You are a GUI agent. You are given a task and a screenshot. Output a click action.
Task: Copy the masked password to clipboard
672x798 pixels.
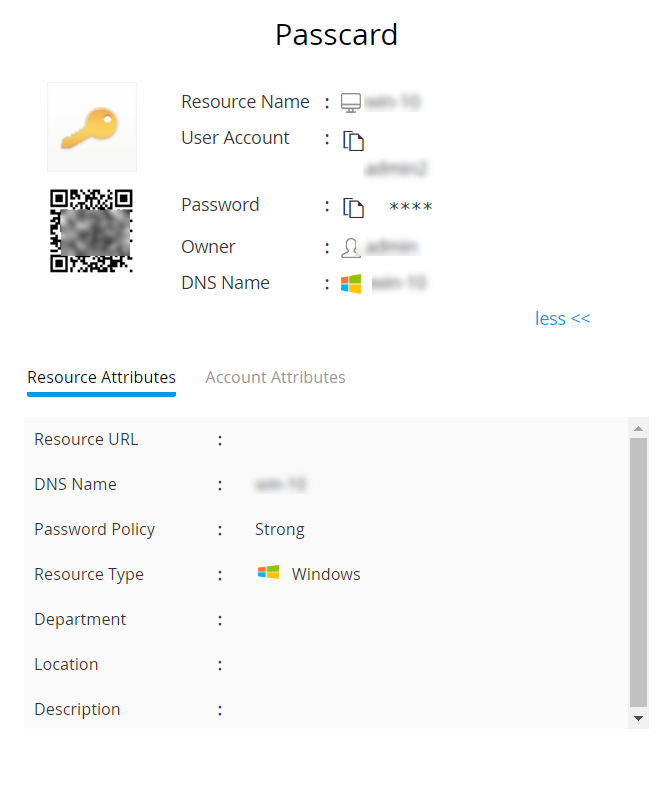[x=352, y=207]
